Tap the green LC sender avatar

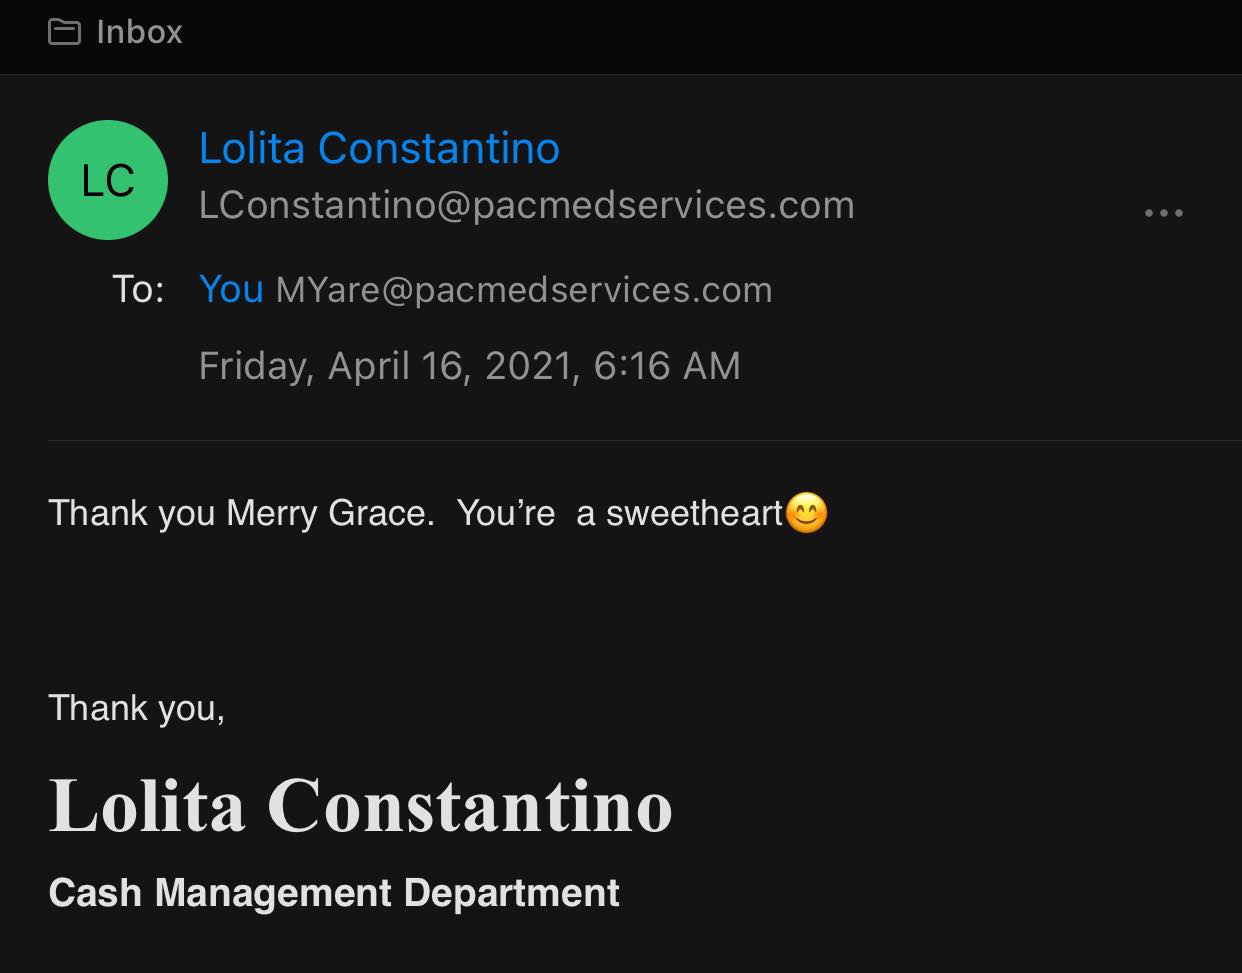point(108,180)
